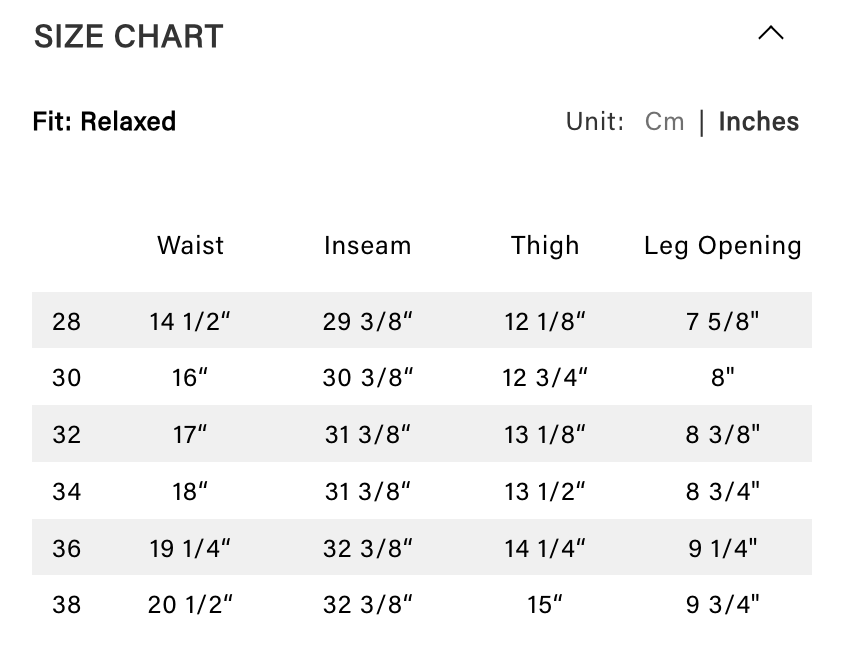Viewport: 848px width, 662px height.
Task: Click the 14 1/2" waist value
Action: point(190,322)
